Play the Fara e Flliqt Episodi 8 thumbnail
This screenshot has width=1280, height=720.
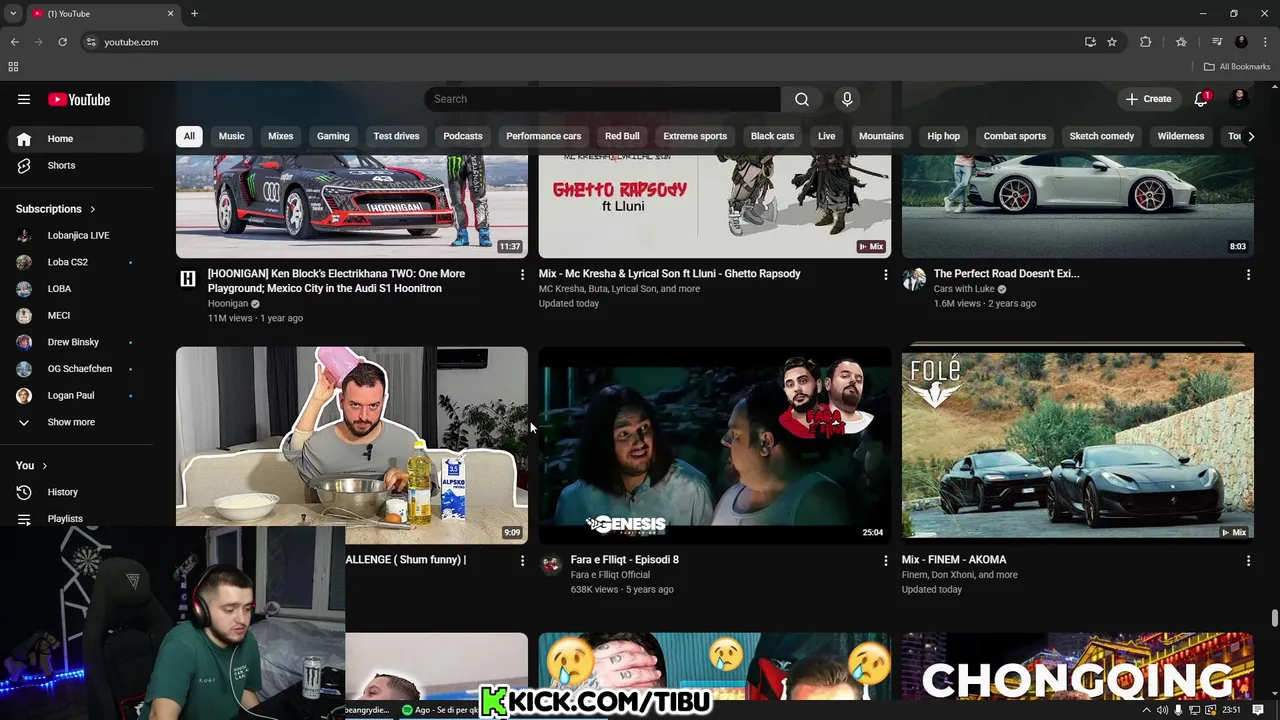[715, 445]
